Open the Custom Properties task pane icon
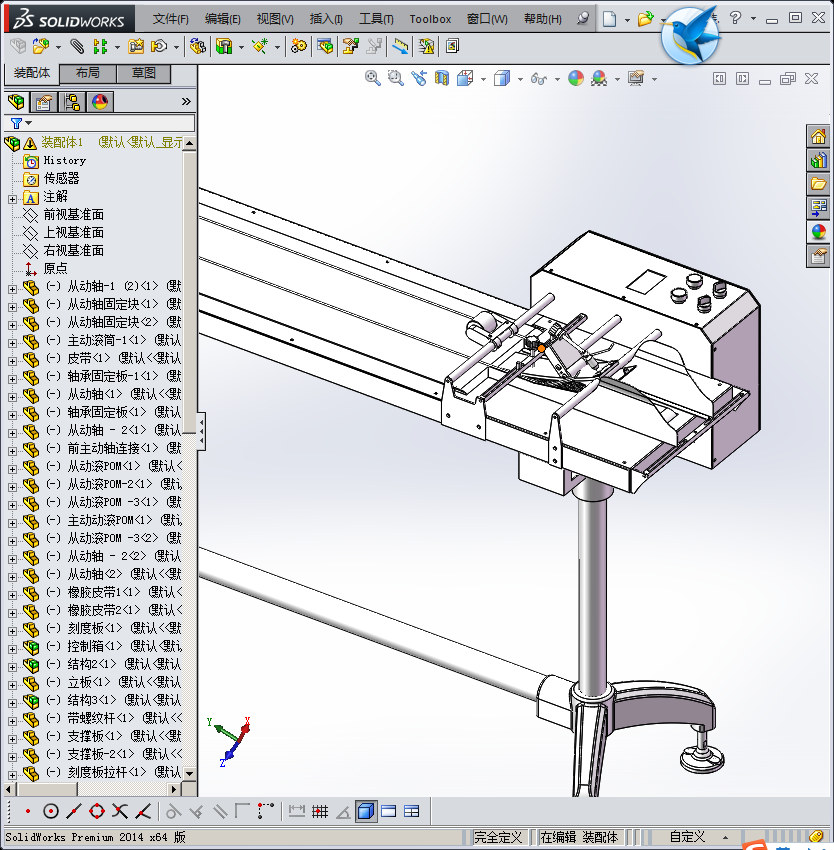 (818, 256)
